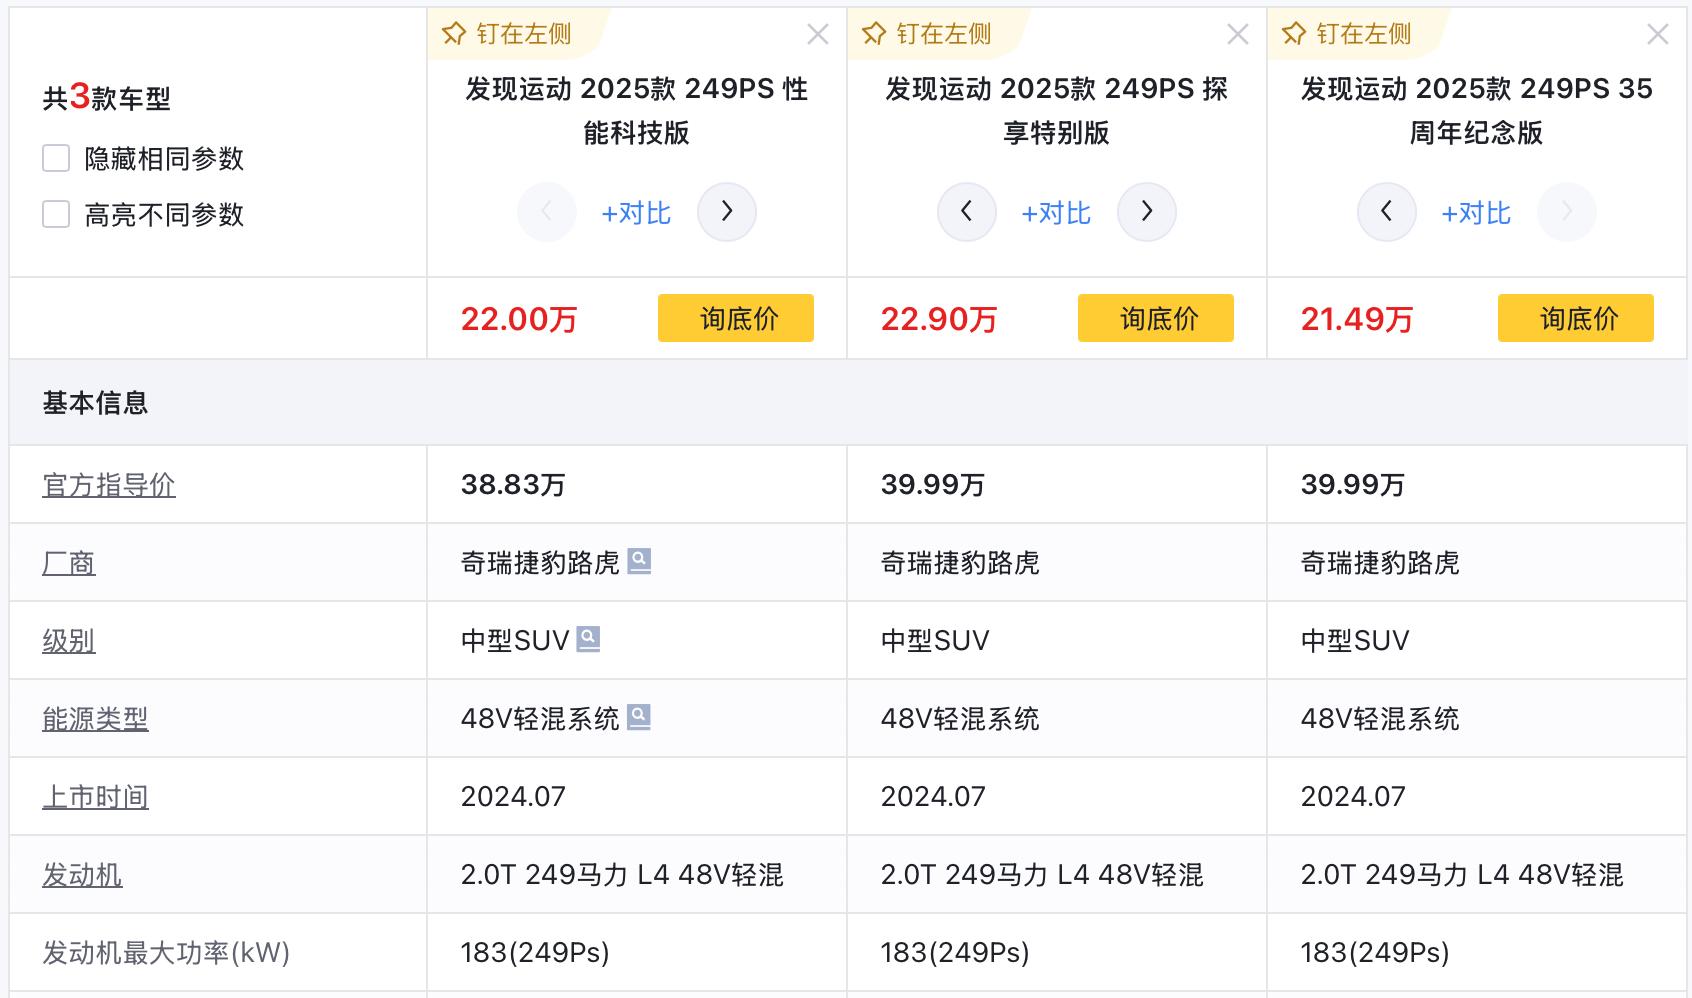1692x998 pixels.
Task: Ask lowest price for 22.00万 model
Action: (x=736, y=318)
